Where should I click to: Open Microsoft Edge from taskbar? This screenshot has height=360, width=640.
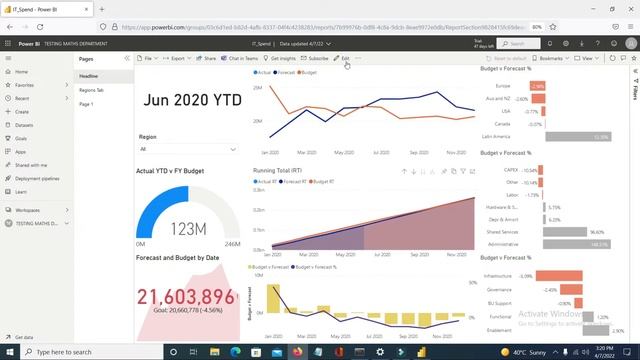point(235,352)
